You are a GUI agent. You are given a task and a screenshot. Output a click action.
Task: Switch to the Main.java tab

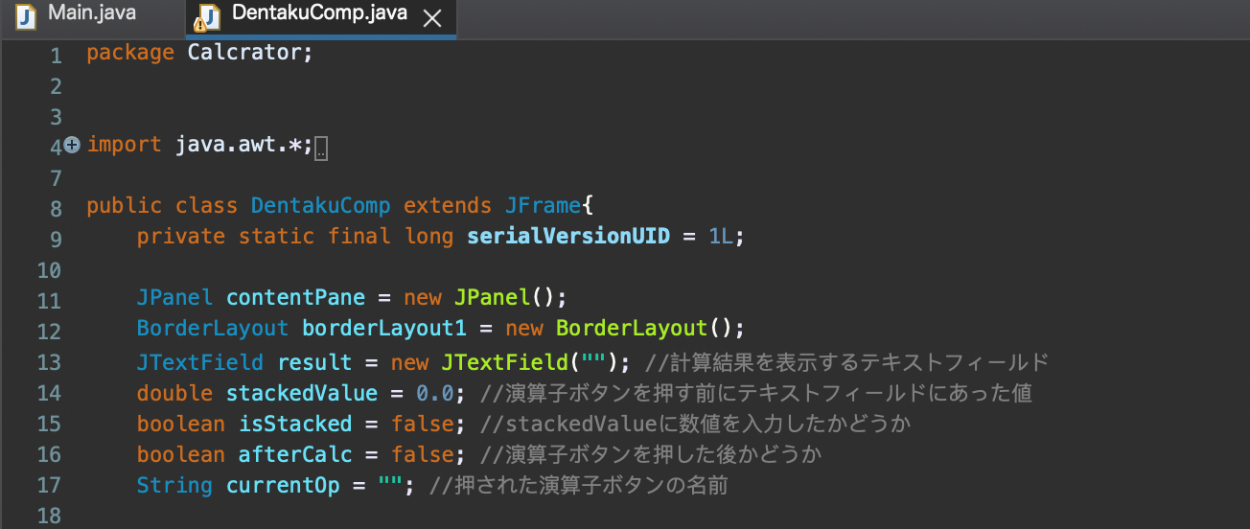91,15
